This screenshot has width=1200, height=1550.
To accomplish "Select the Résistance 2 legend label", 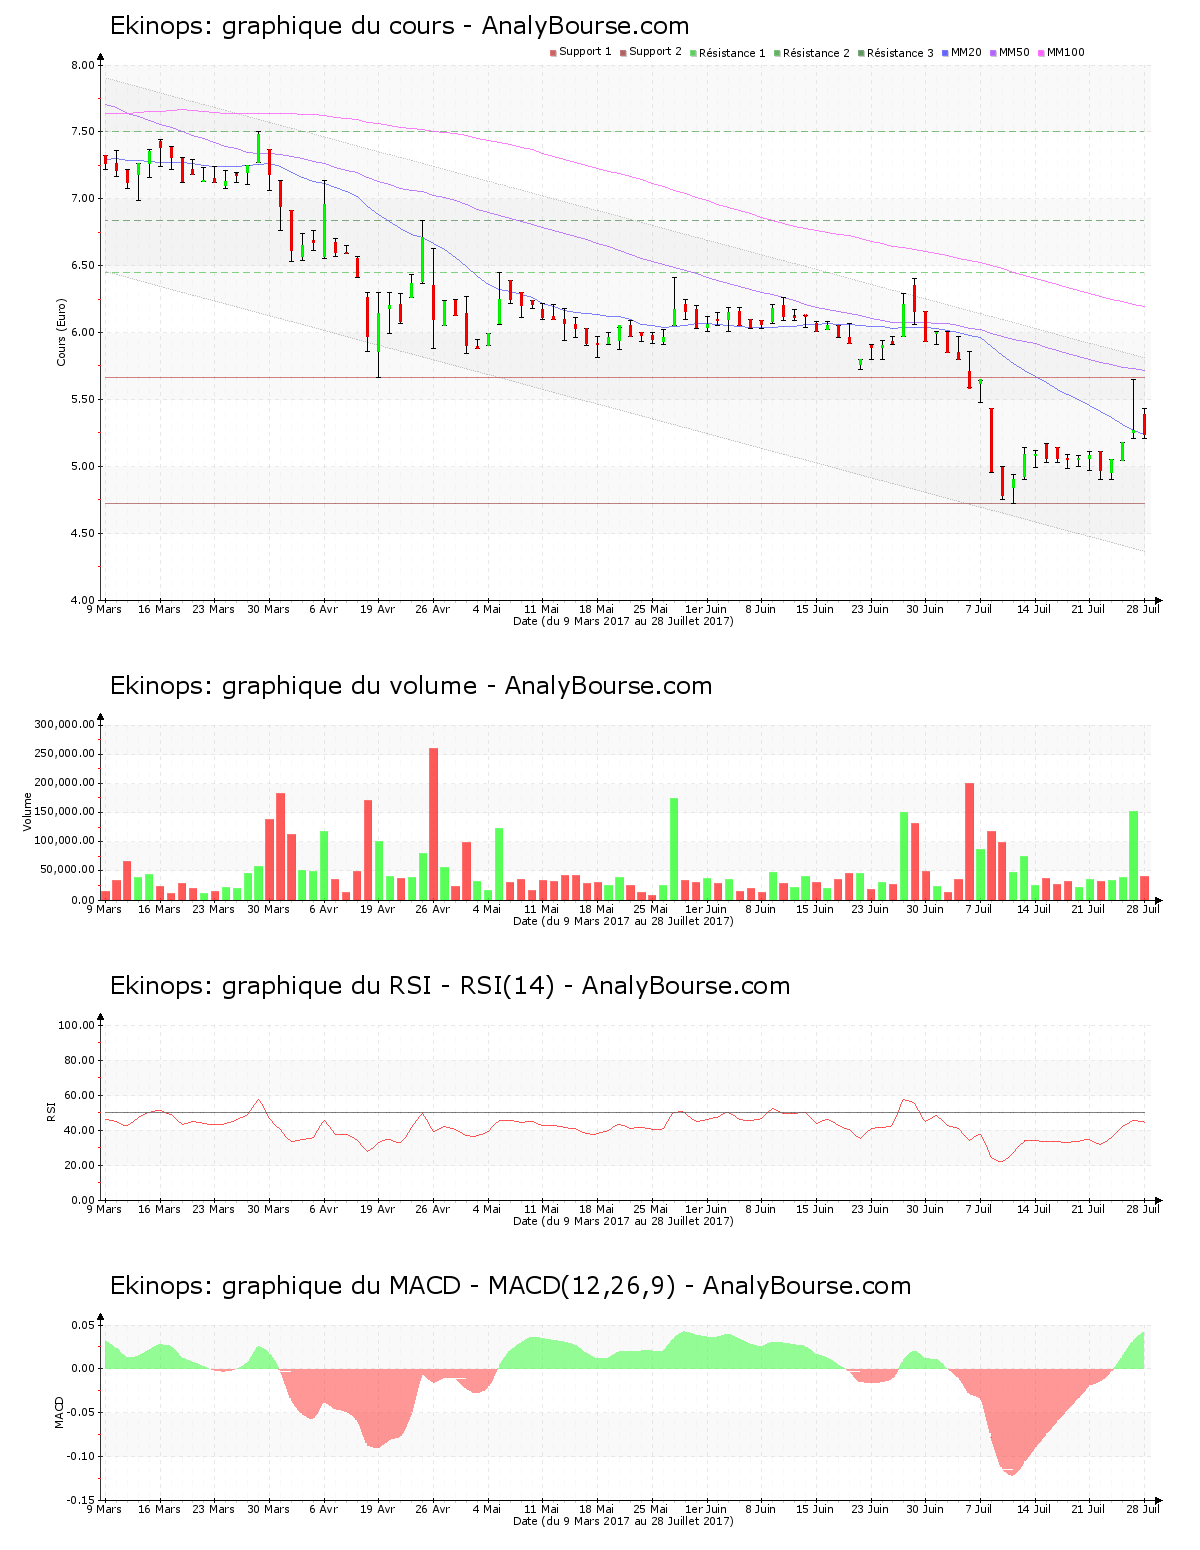I will pyautogui.click(x=816, y=53).
